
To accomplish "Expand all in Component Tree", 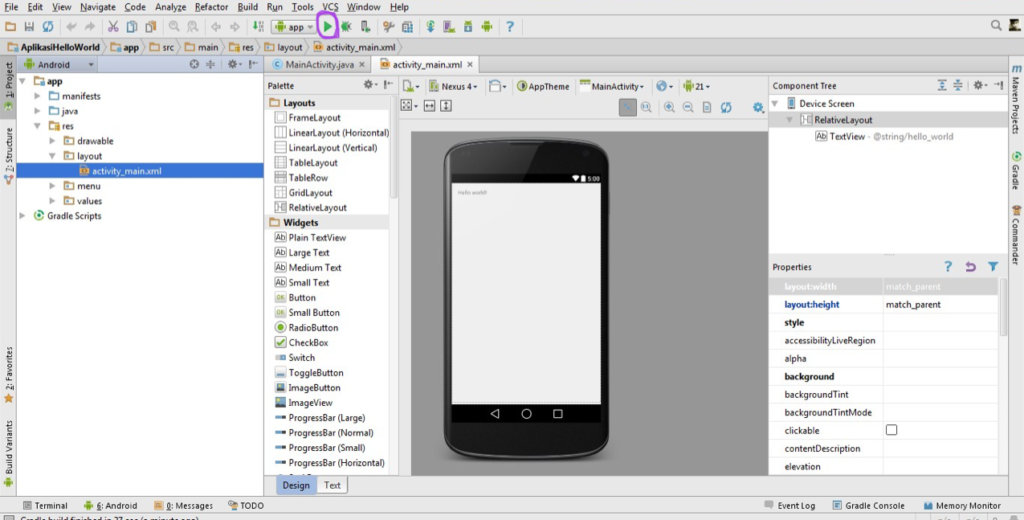I will (x=942, y=85).
